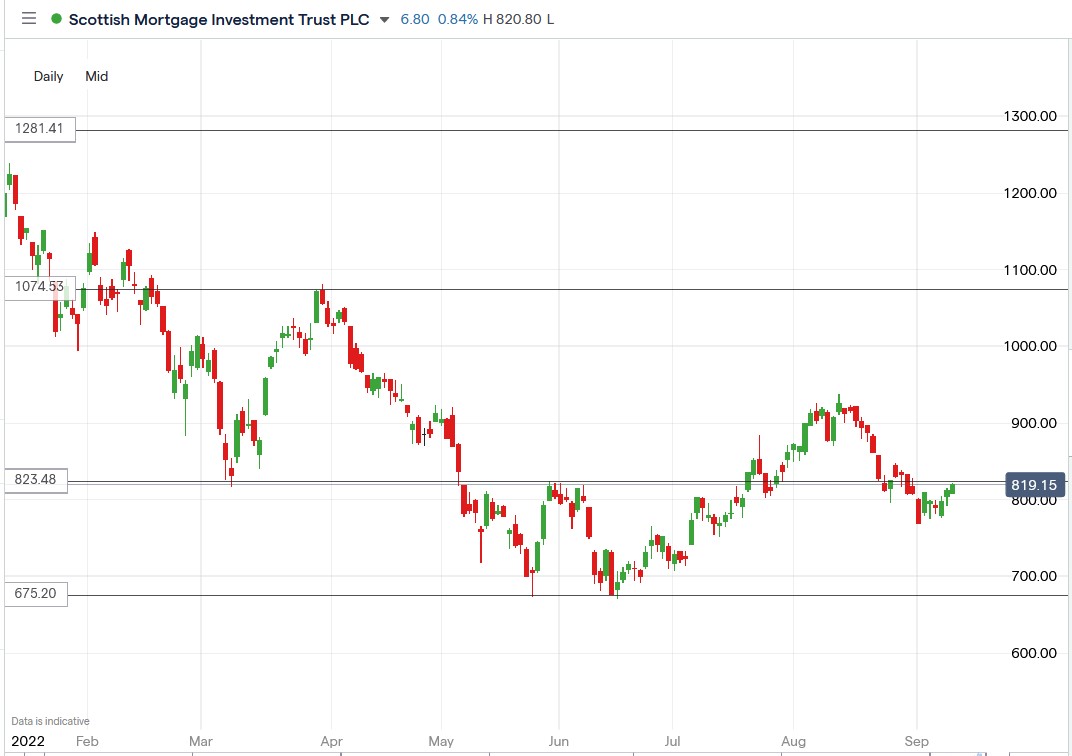Click the 6.80 price change value
Image resolution: width=1072 pixels, height=756 pixels.
point(415,18)
